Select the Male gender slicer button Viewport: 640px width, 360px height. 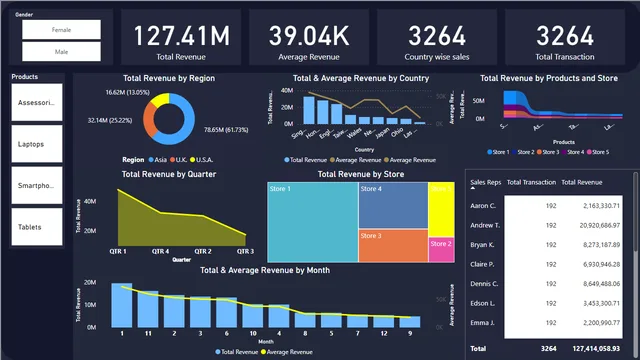pos(61,52)
